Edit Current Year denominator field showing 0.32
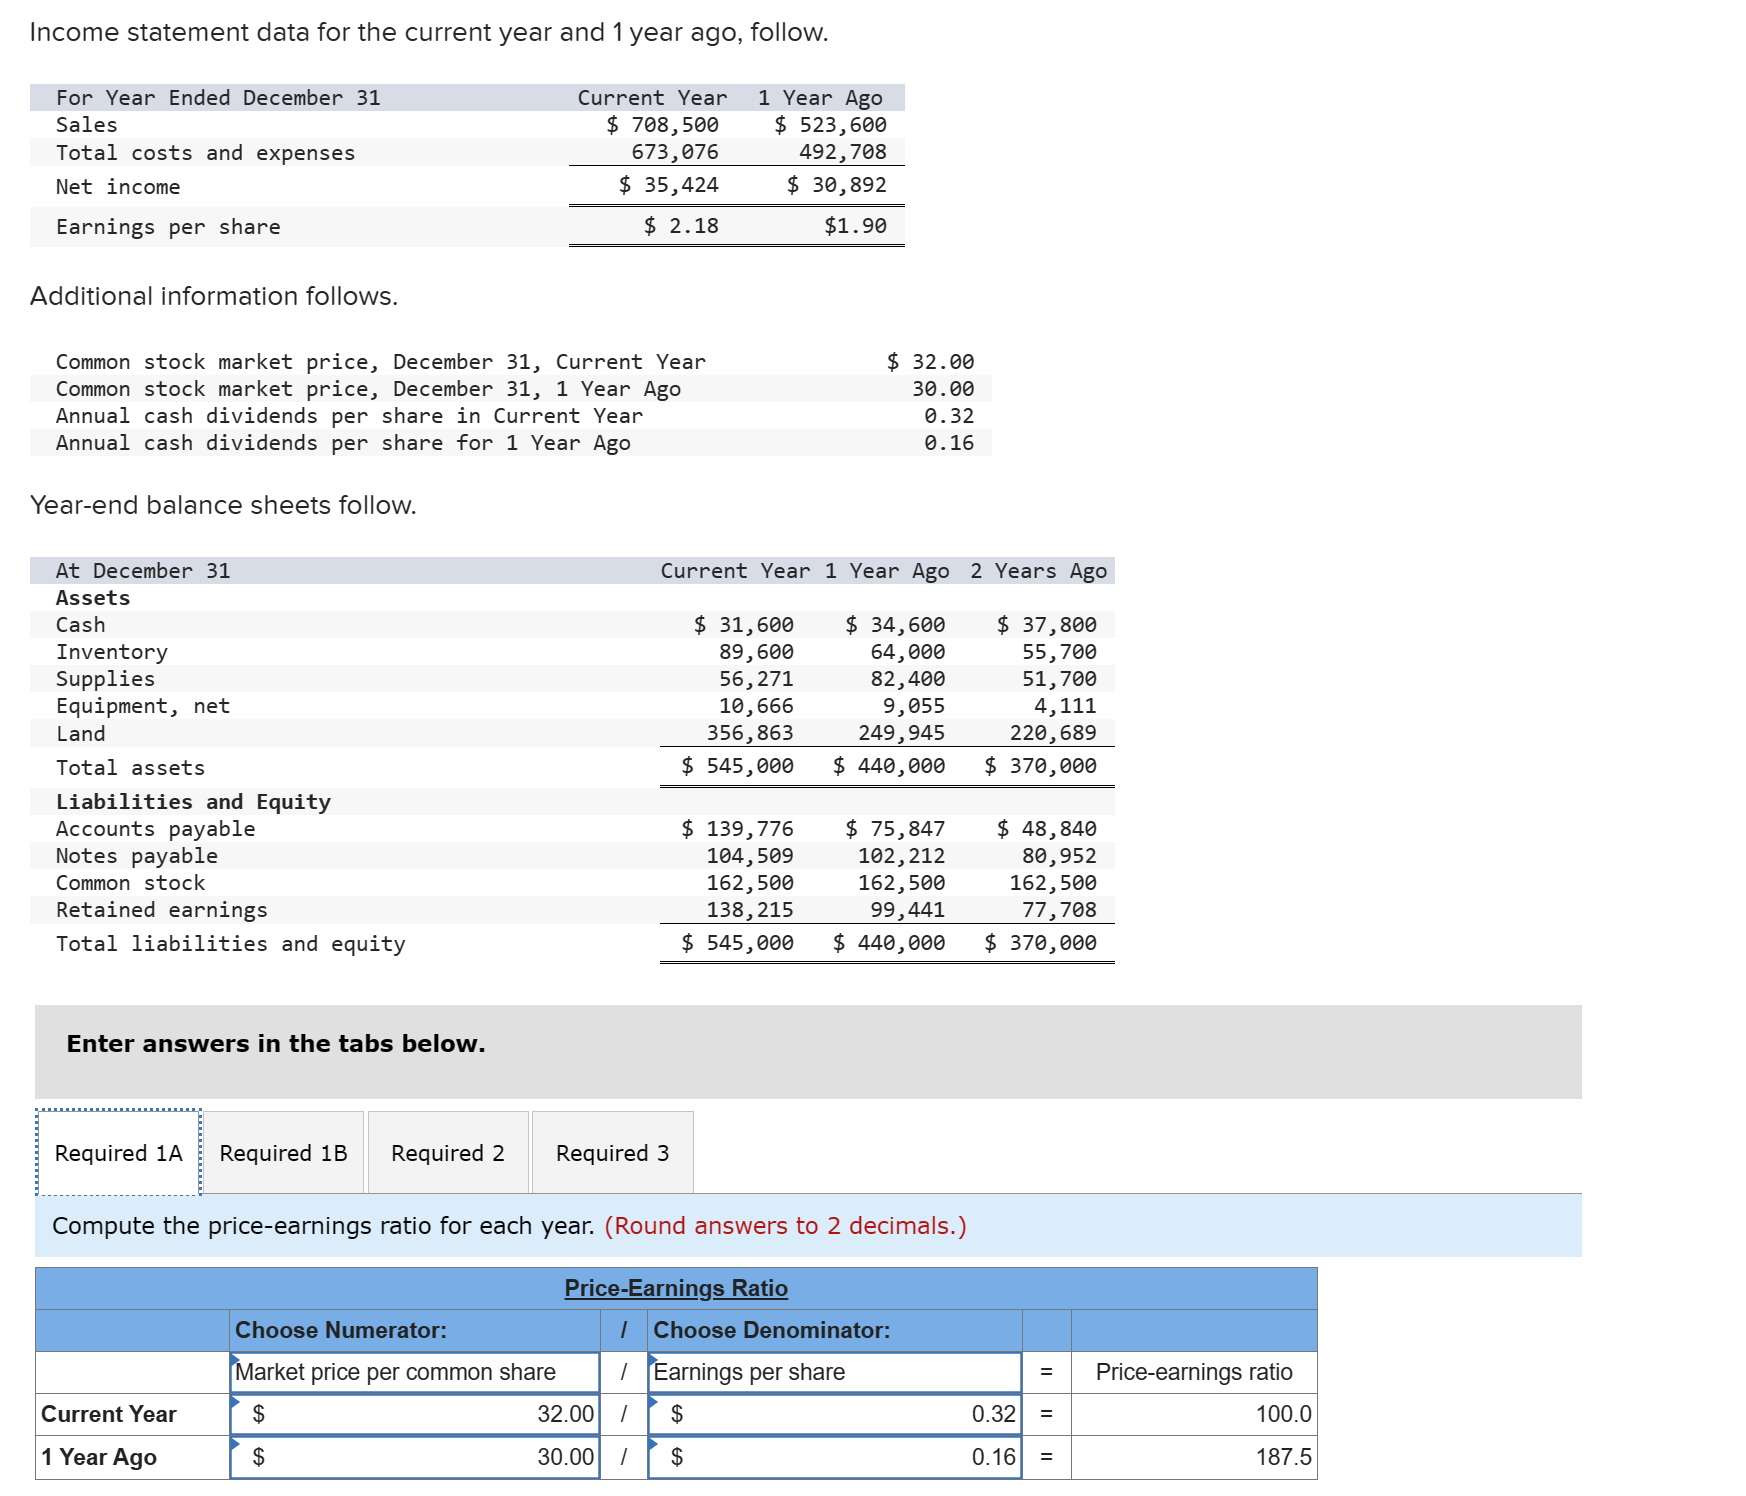 [x=835, y=1414]
